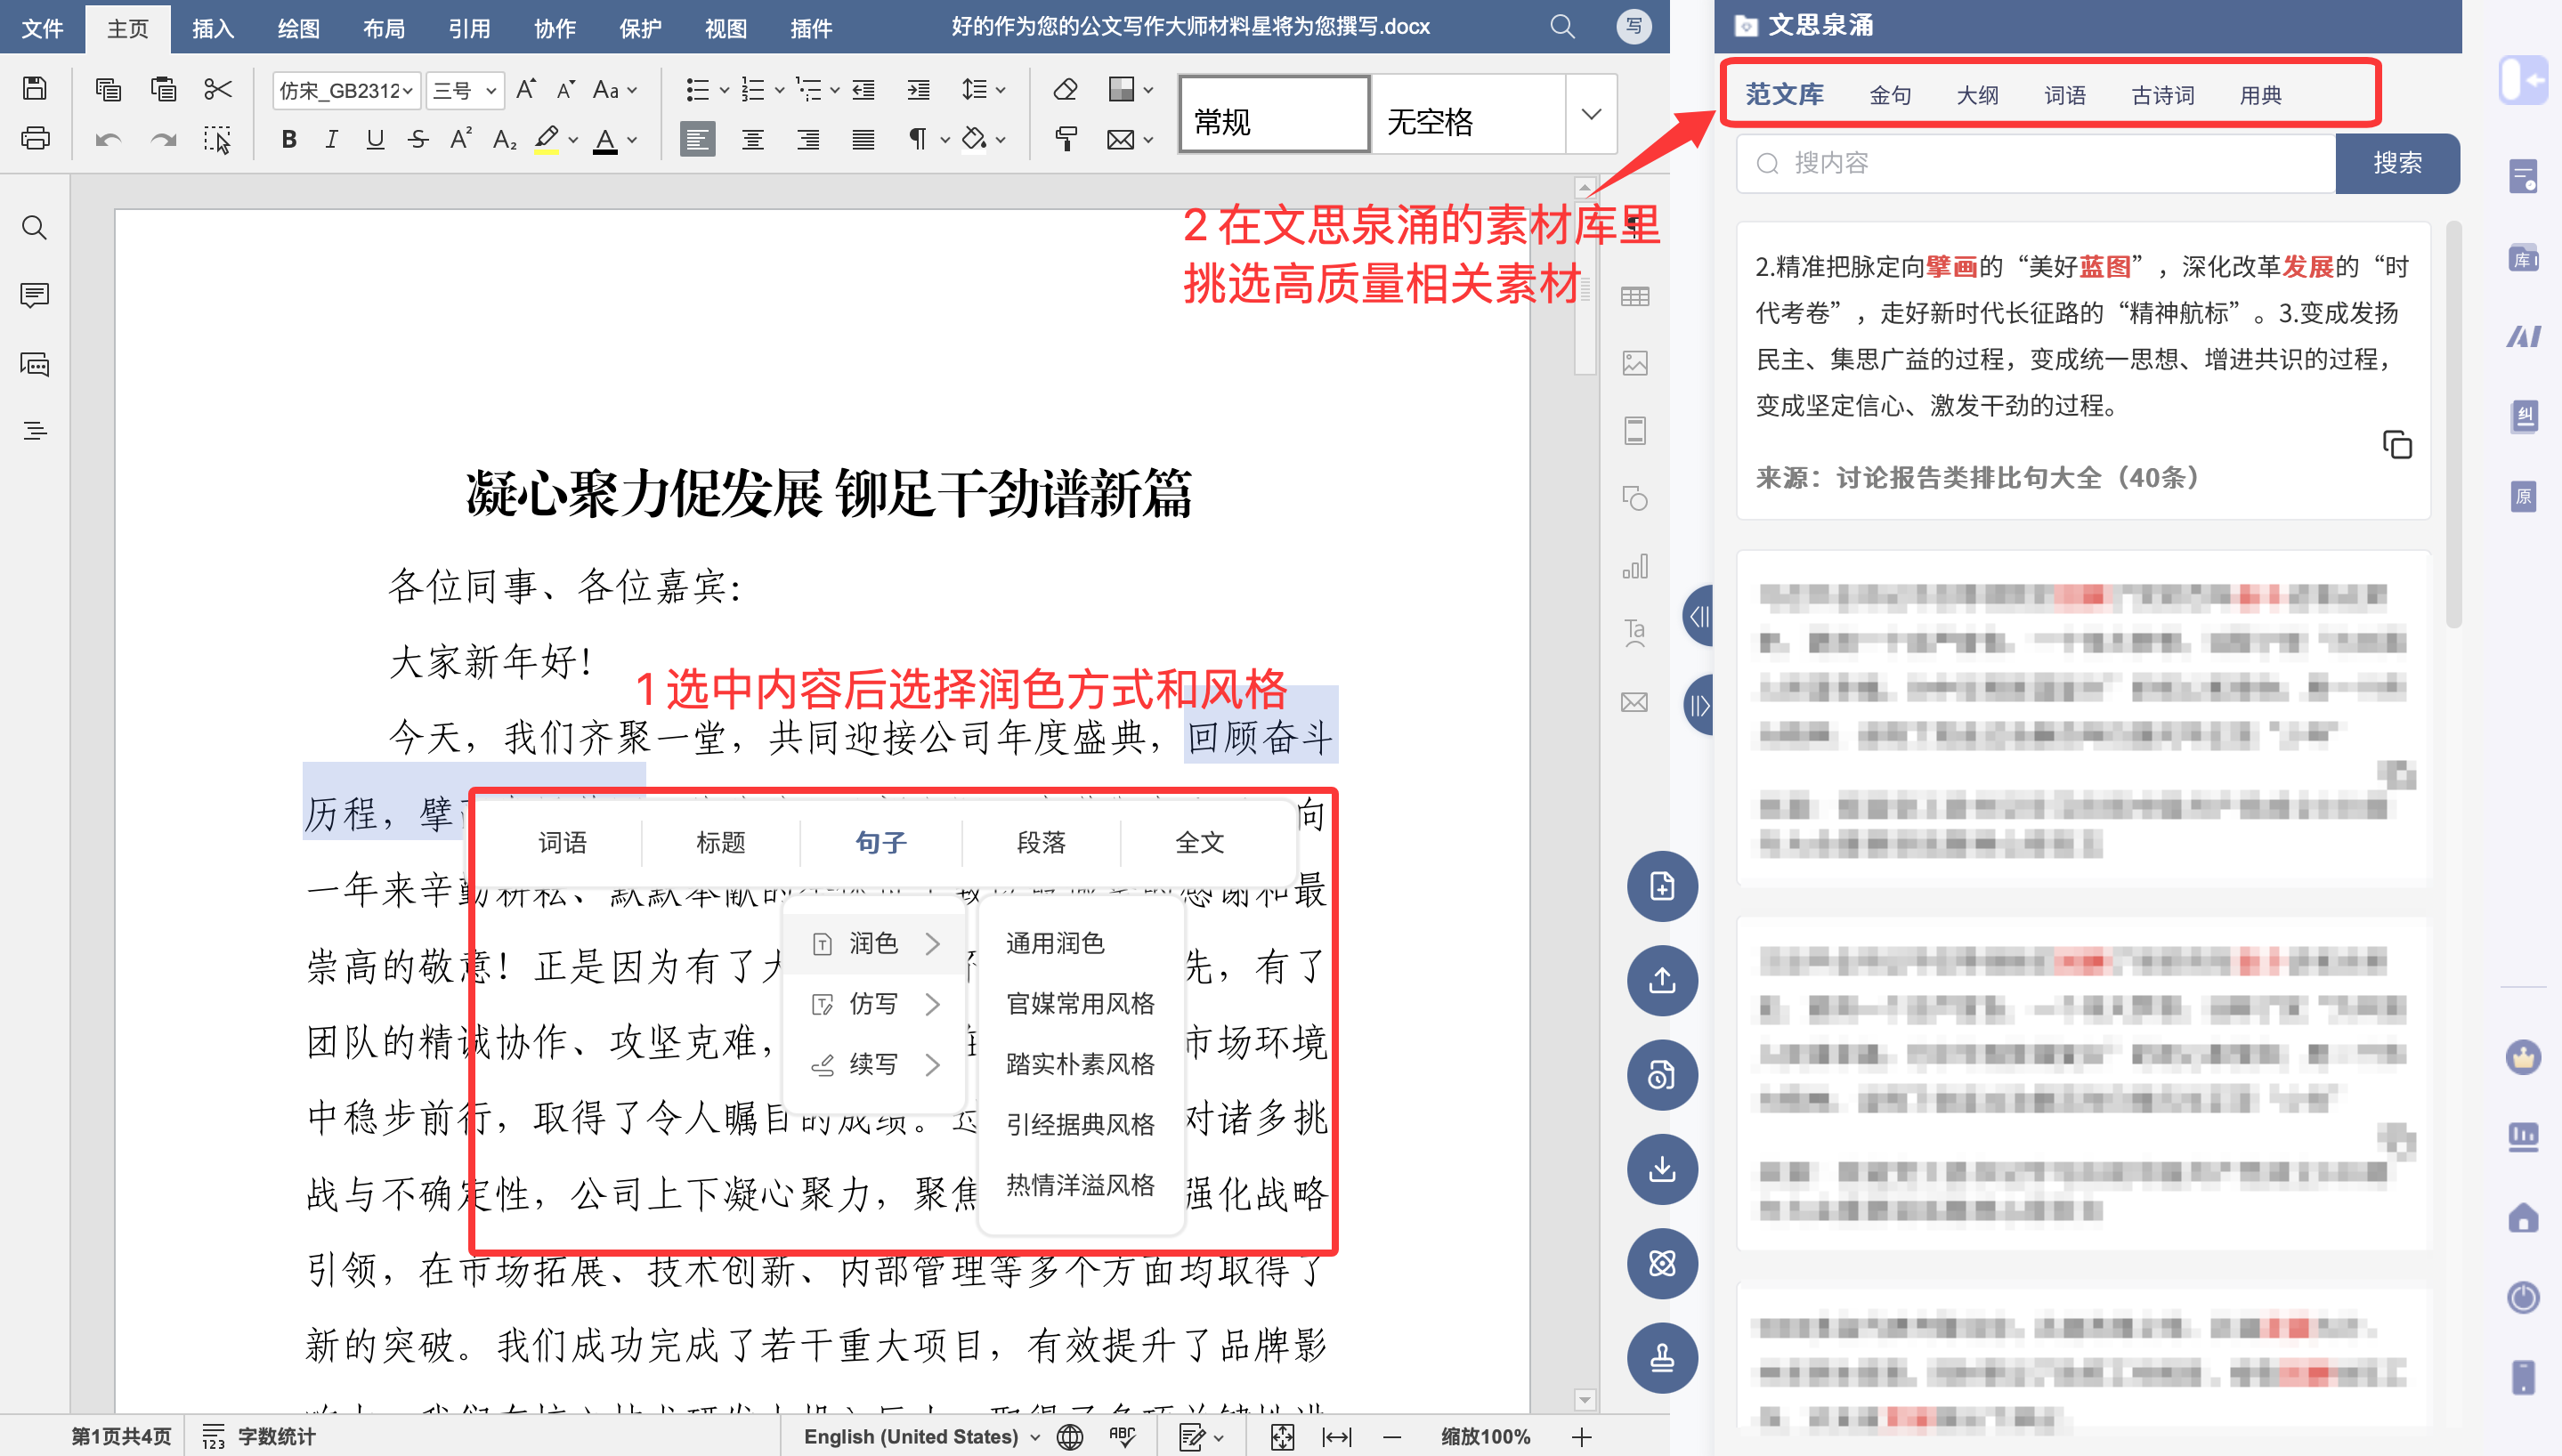Redo the last action
This screenshot has width=2562, height=1456.
[x=163, y=140]
